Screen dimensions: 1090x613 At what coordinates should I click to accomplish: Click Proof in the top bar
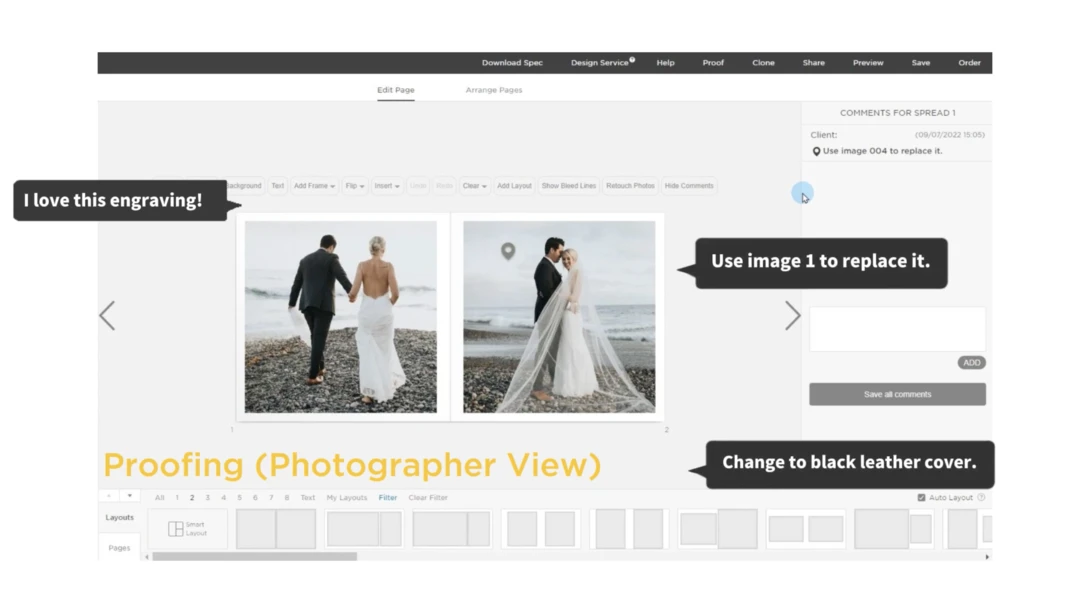pos(713,63)
